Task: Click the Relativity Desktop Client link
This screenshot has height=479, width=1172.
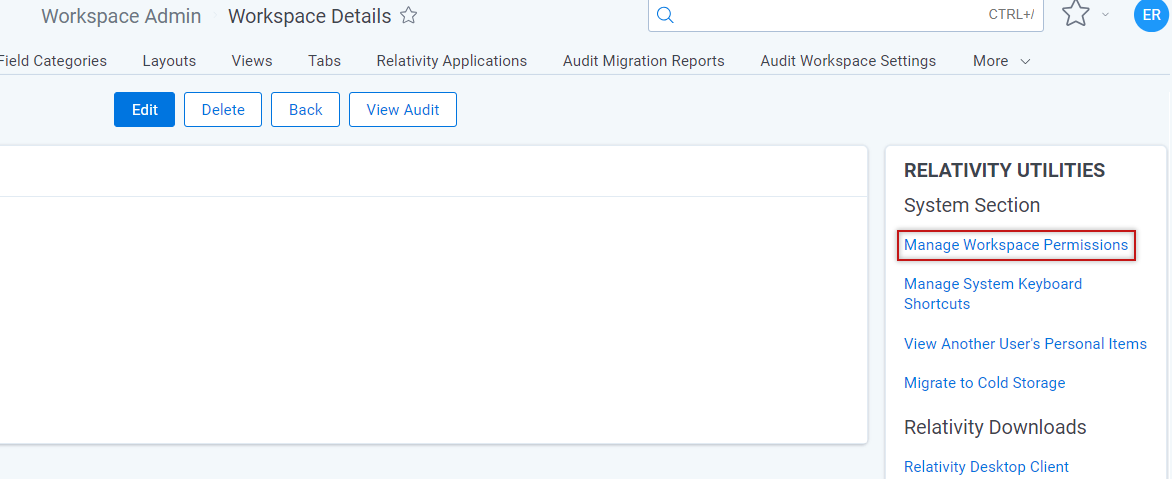Action: pos(986,466)
